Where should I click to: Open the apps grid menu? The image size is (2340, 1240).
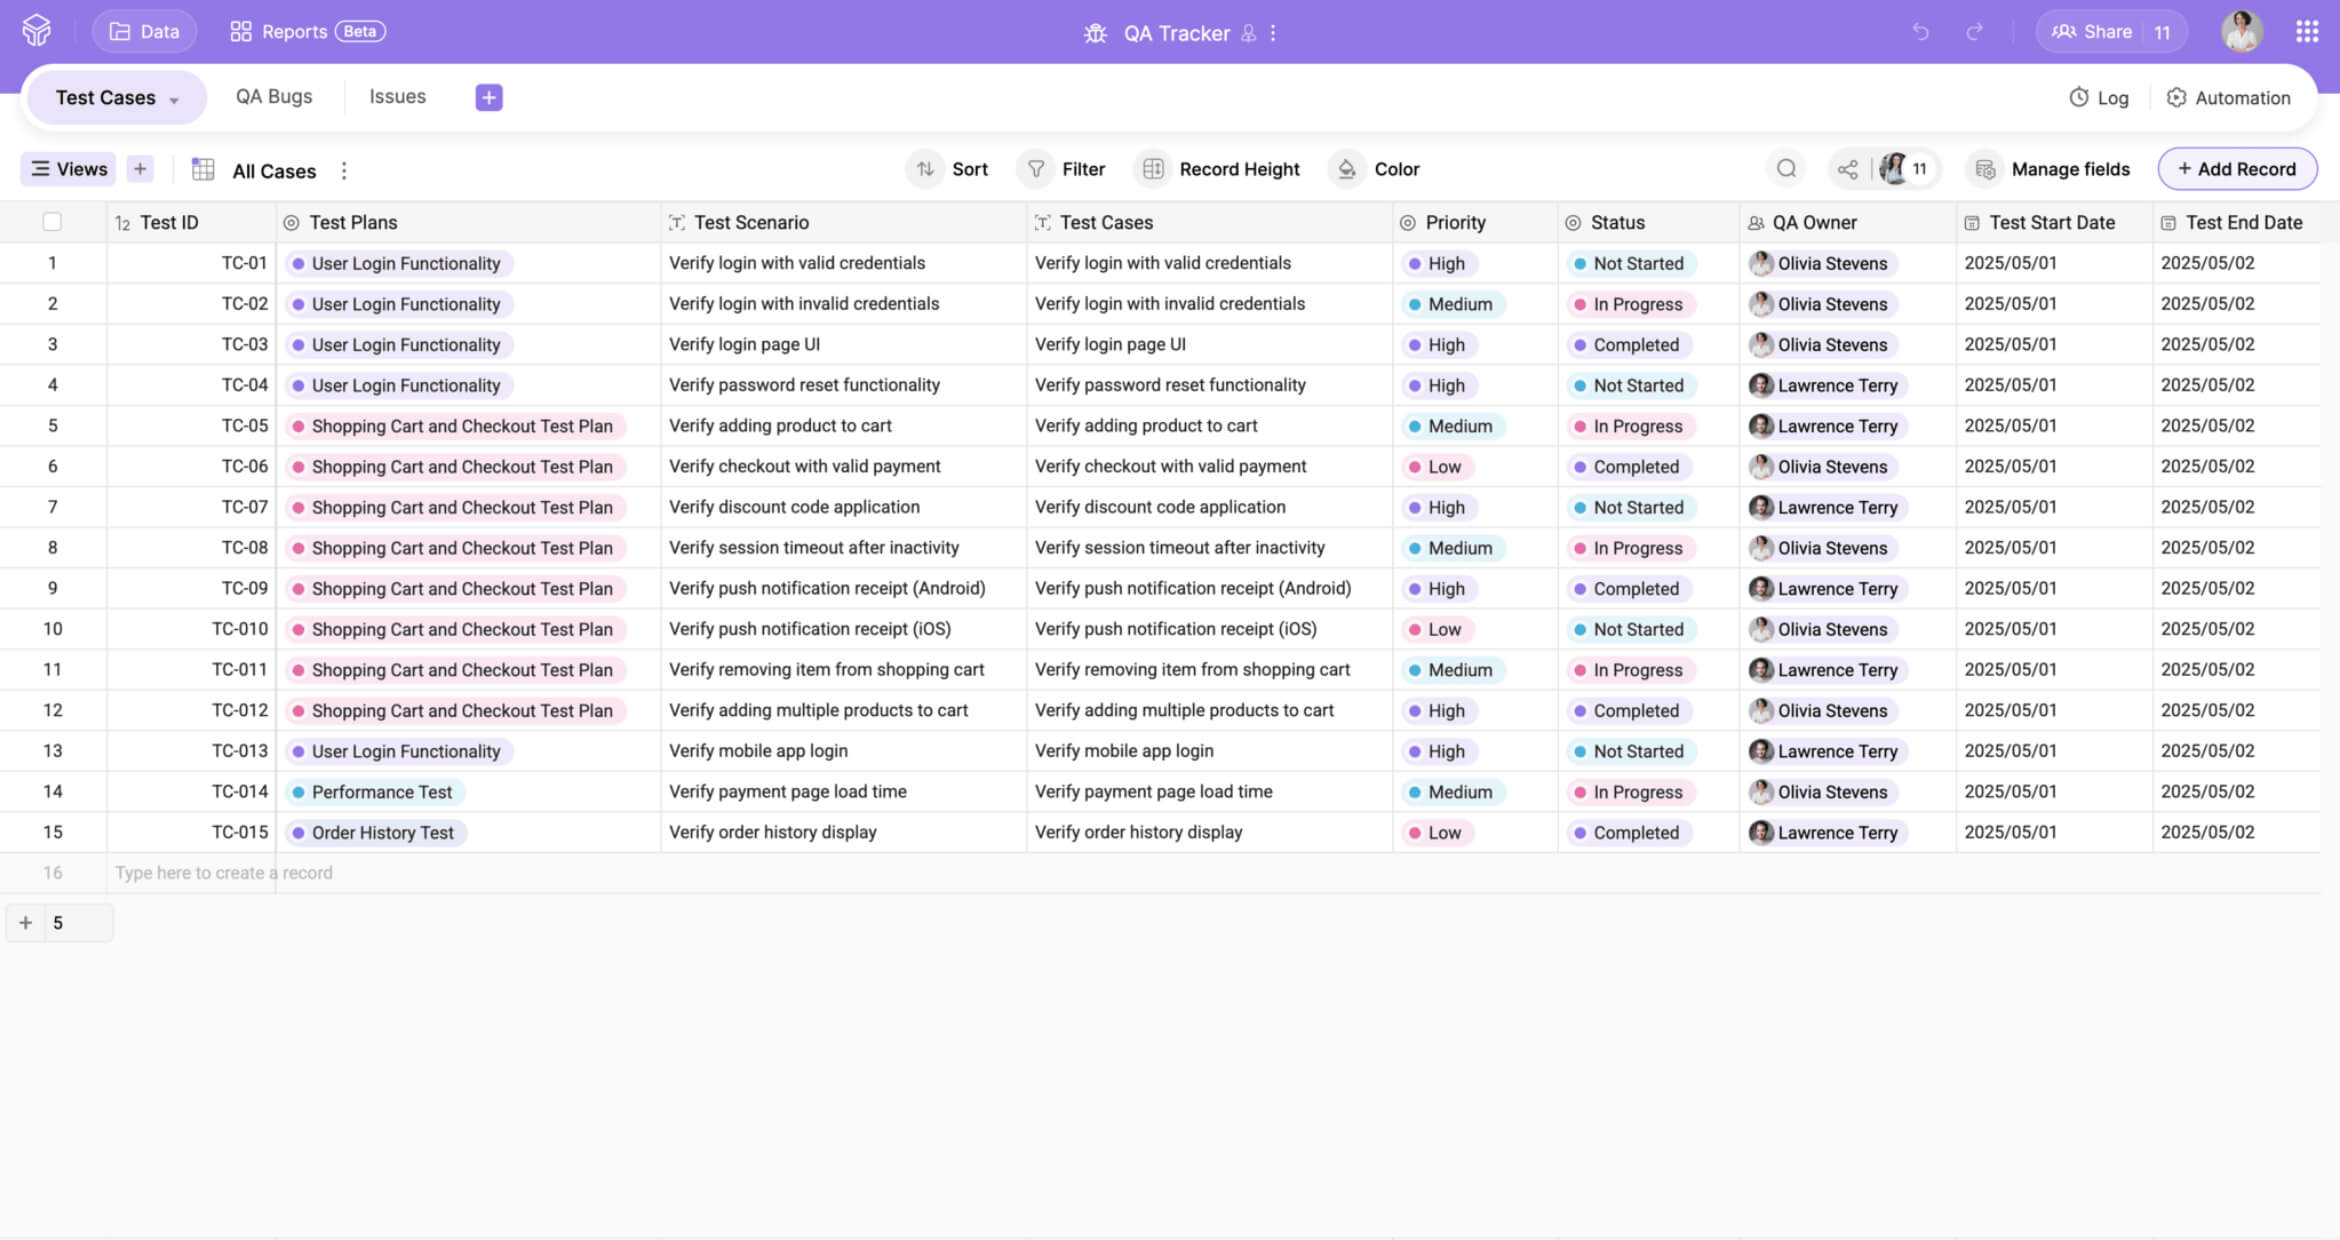(x=2307, y=31)
